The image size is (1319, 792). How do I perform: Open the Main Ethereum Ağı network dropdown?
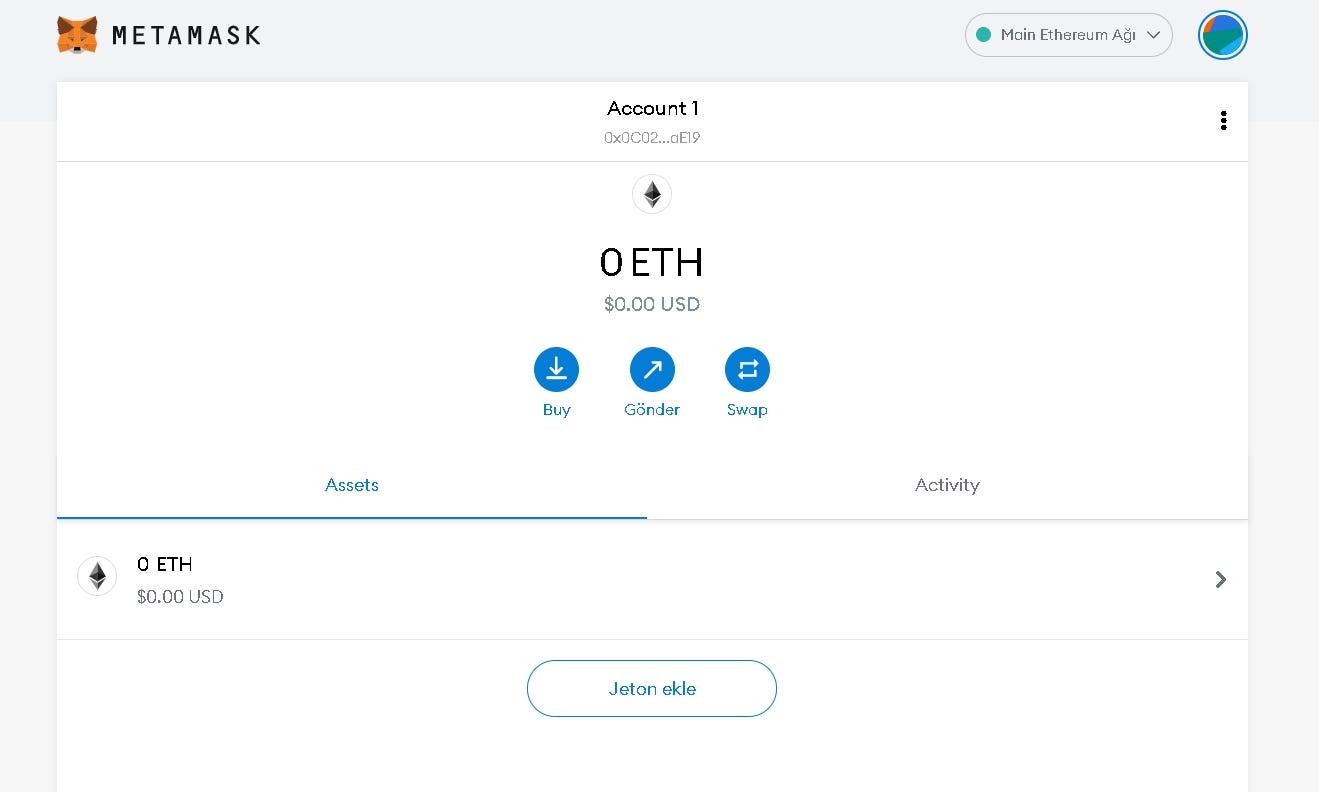point(1068,35)
